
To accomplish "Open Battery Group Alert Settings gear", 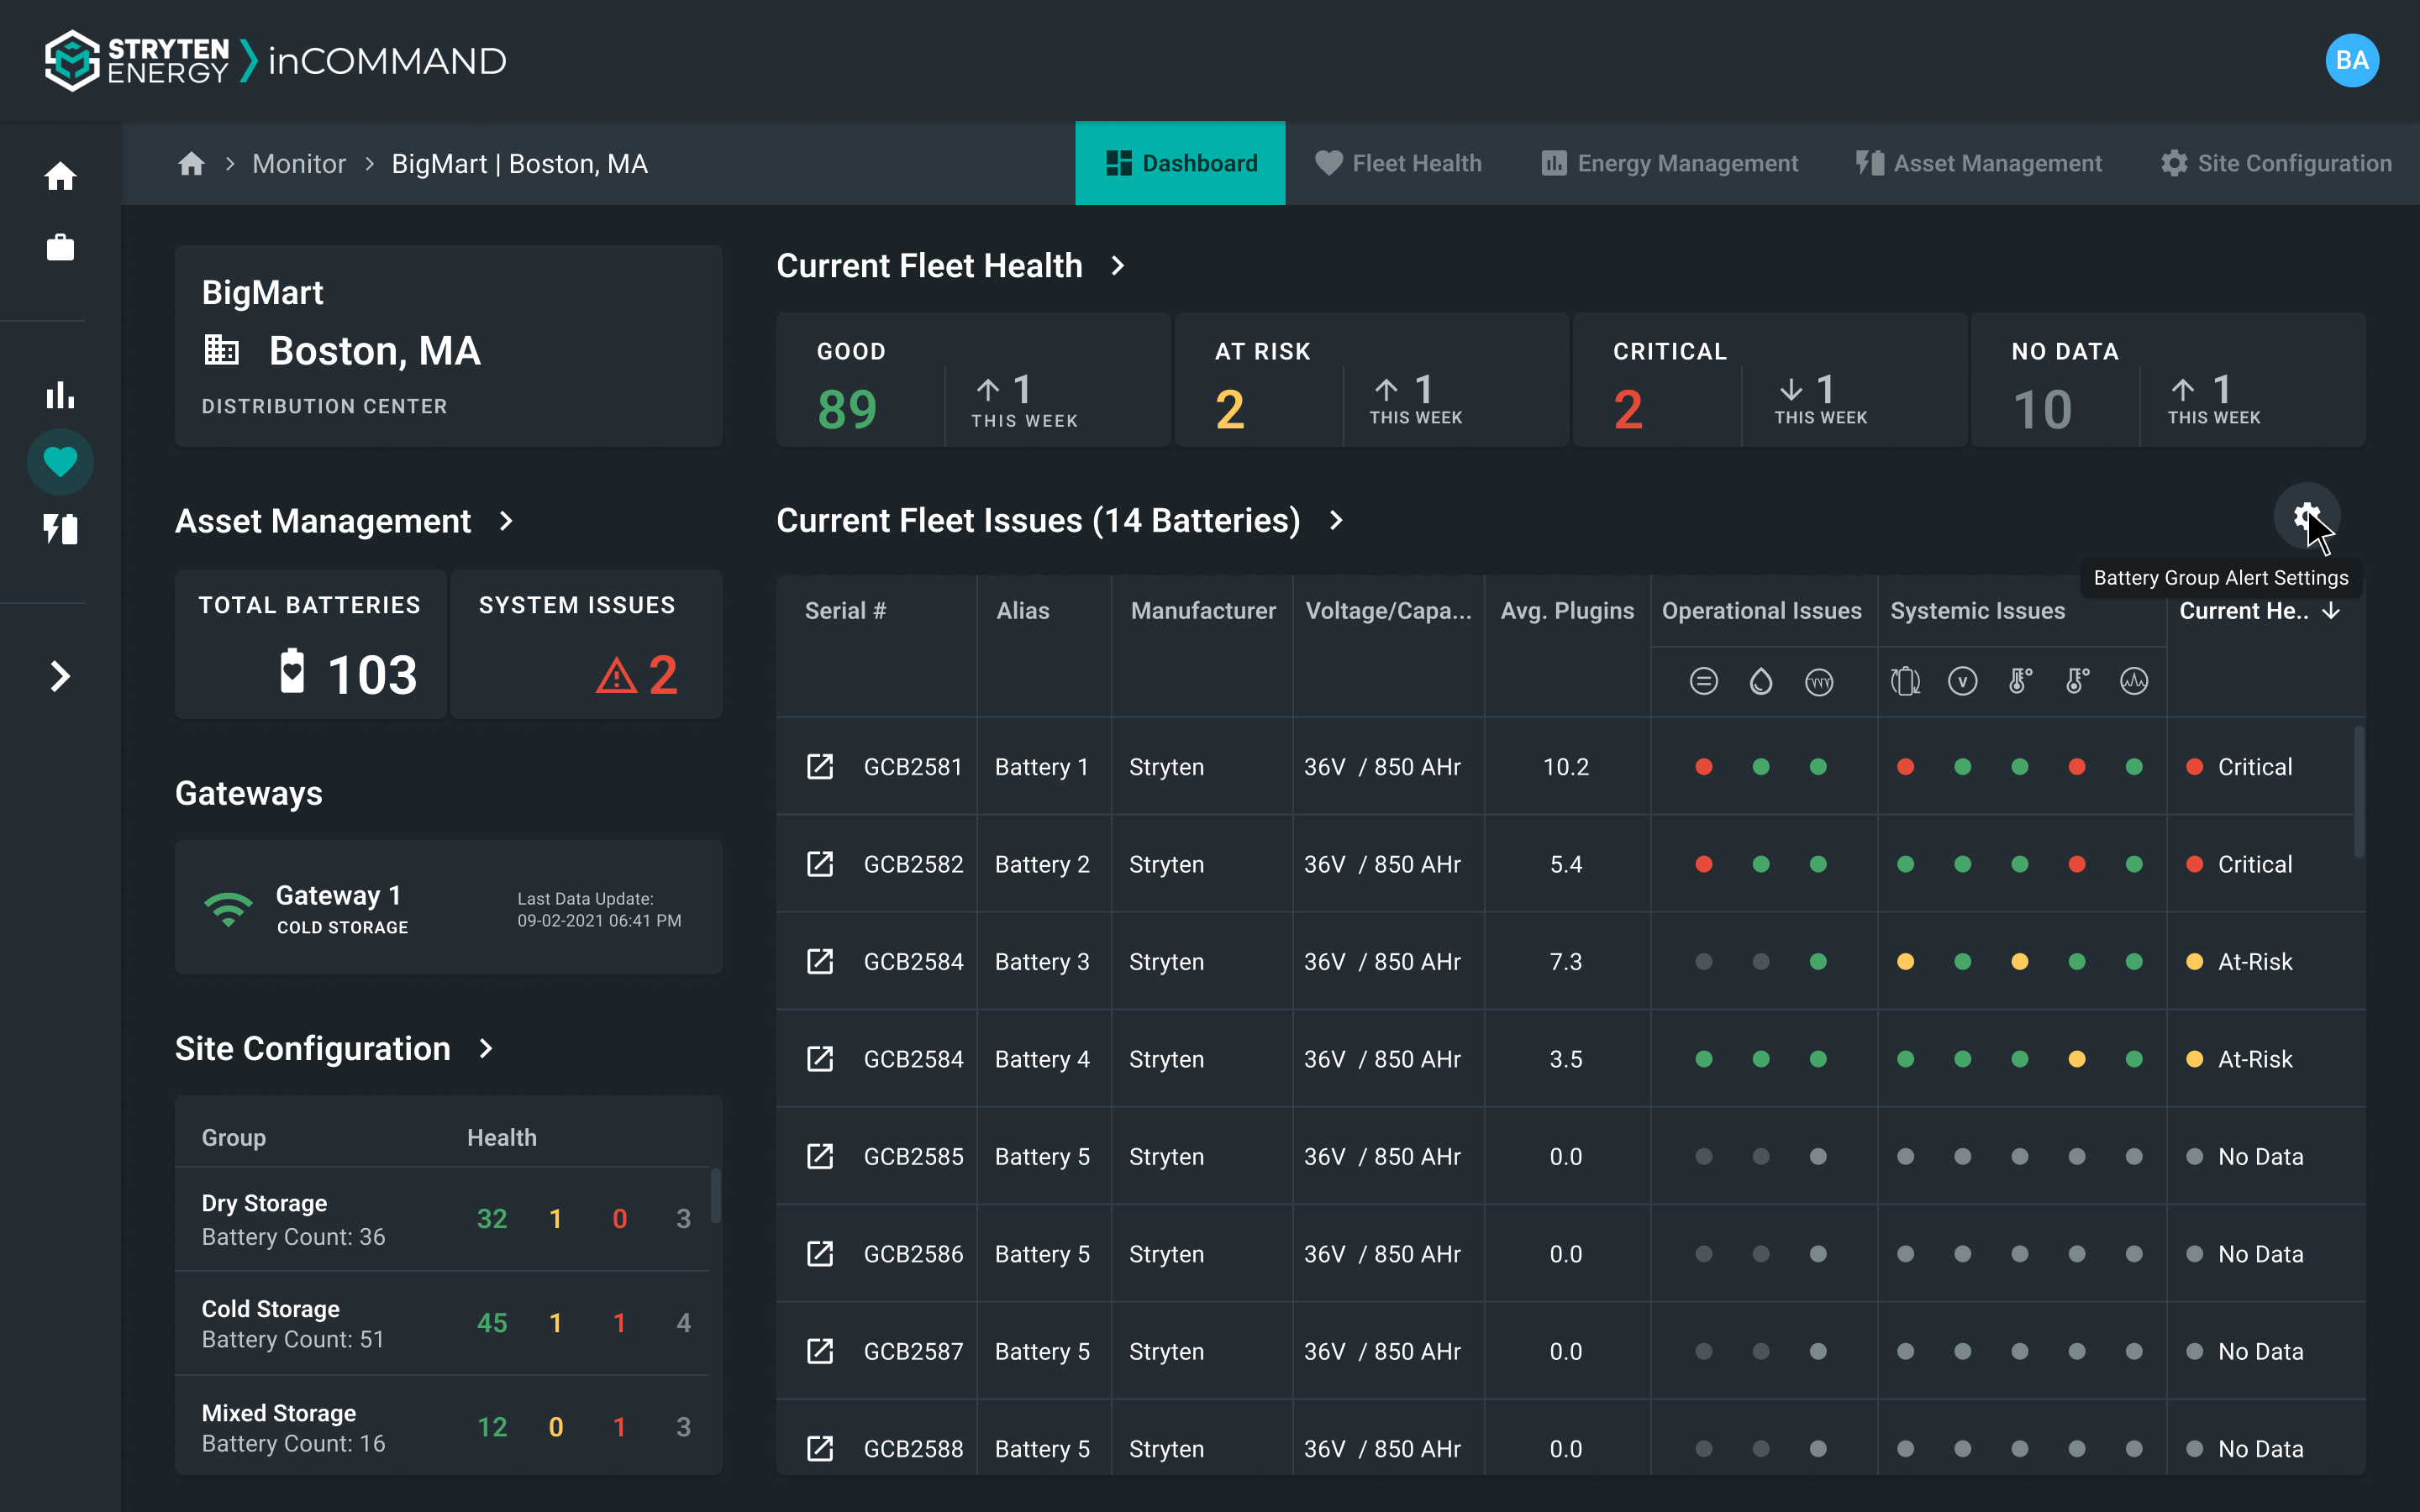I will pyautogui.click(x=2306, y=516).
